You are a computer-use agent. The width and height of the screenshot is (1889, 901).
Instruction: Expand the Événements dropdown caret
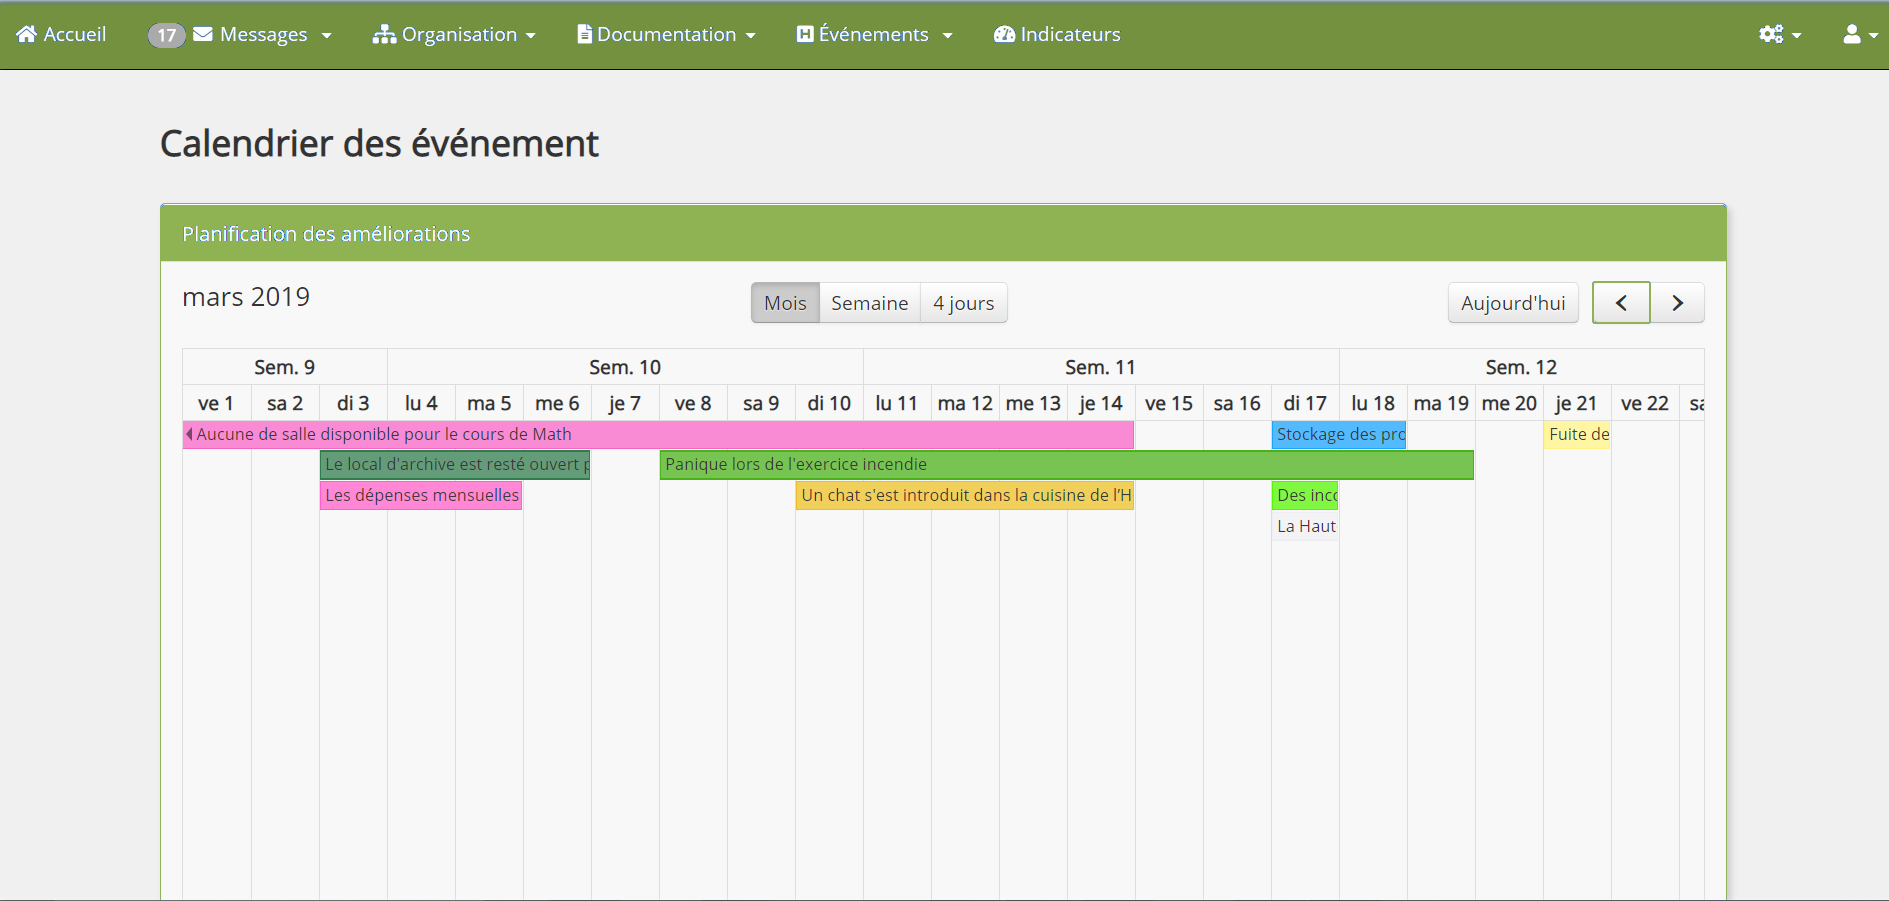coord(947,35)
